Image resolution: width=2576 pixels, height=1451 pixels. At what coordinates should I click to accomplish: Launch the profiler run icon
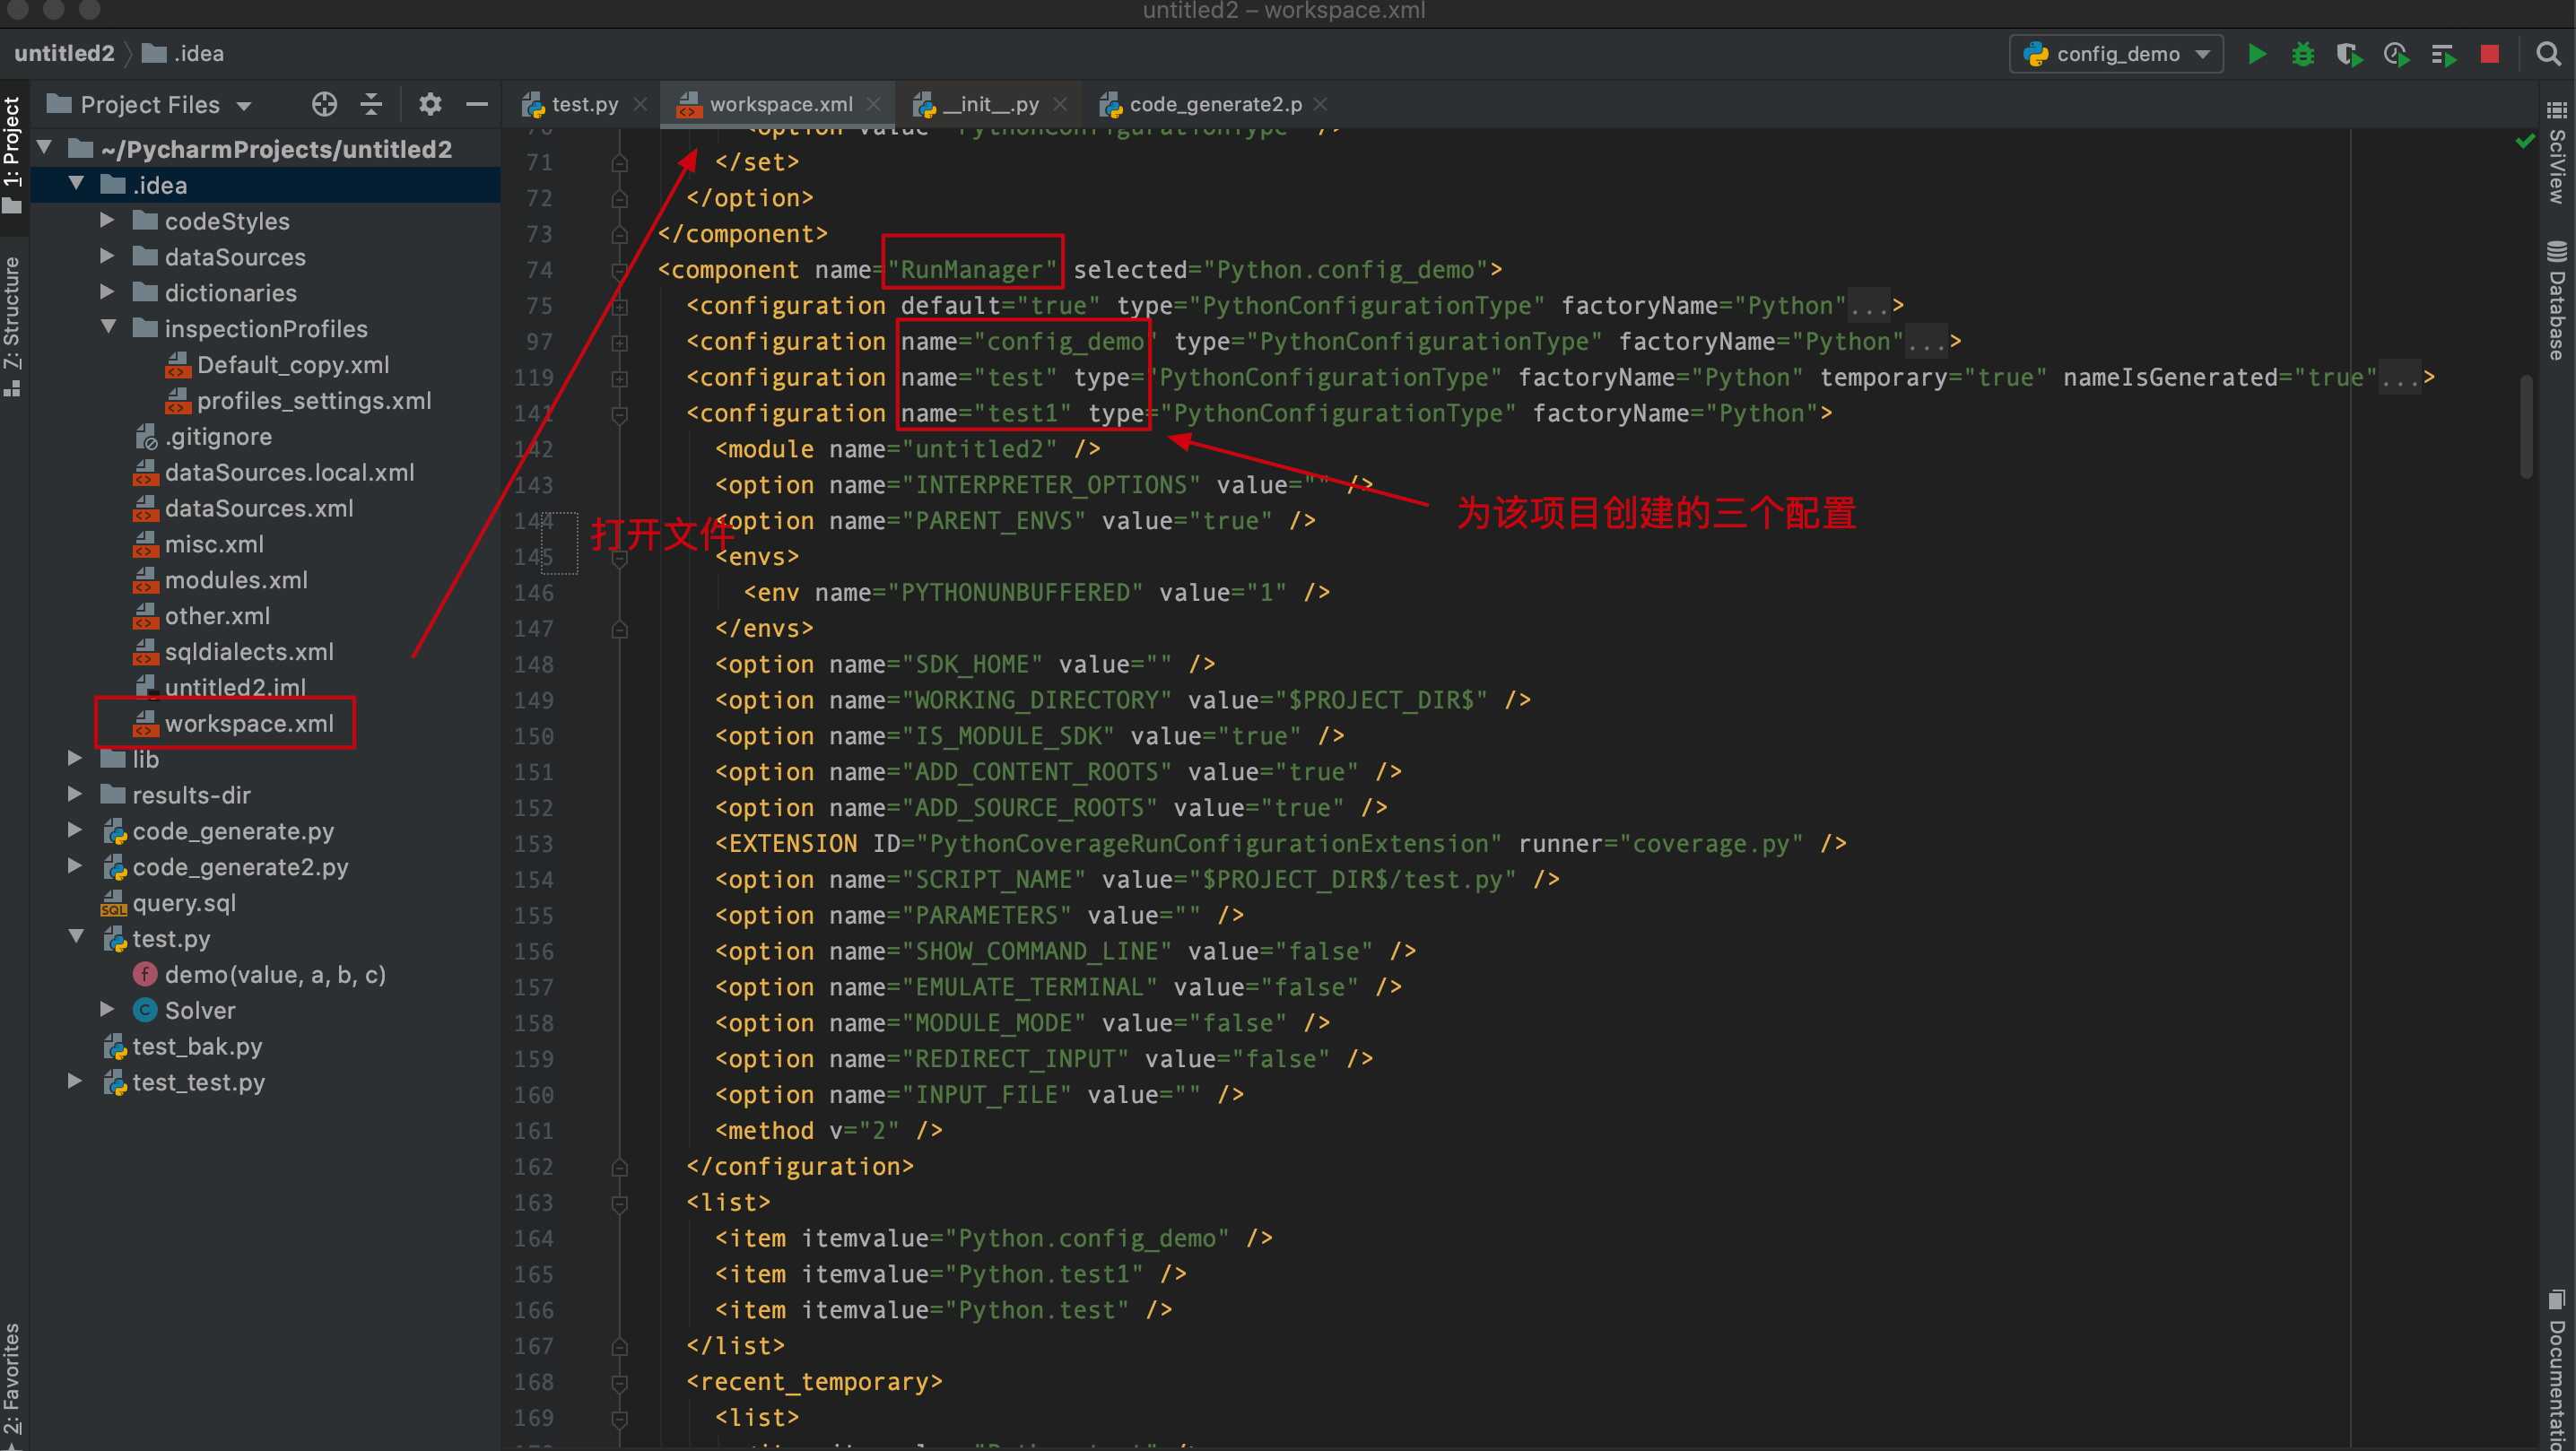coord(2396,54)
